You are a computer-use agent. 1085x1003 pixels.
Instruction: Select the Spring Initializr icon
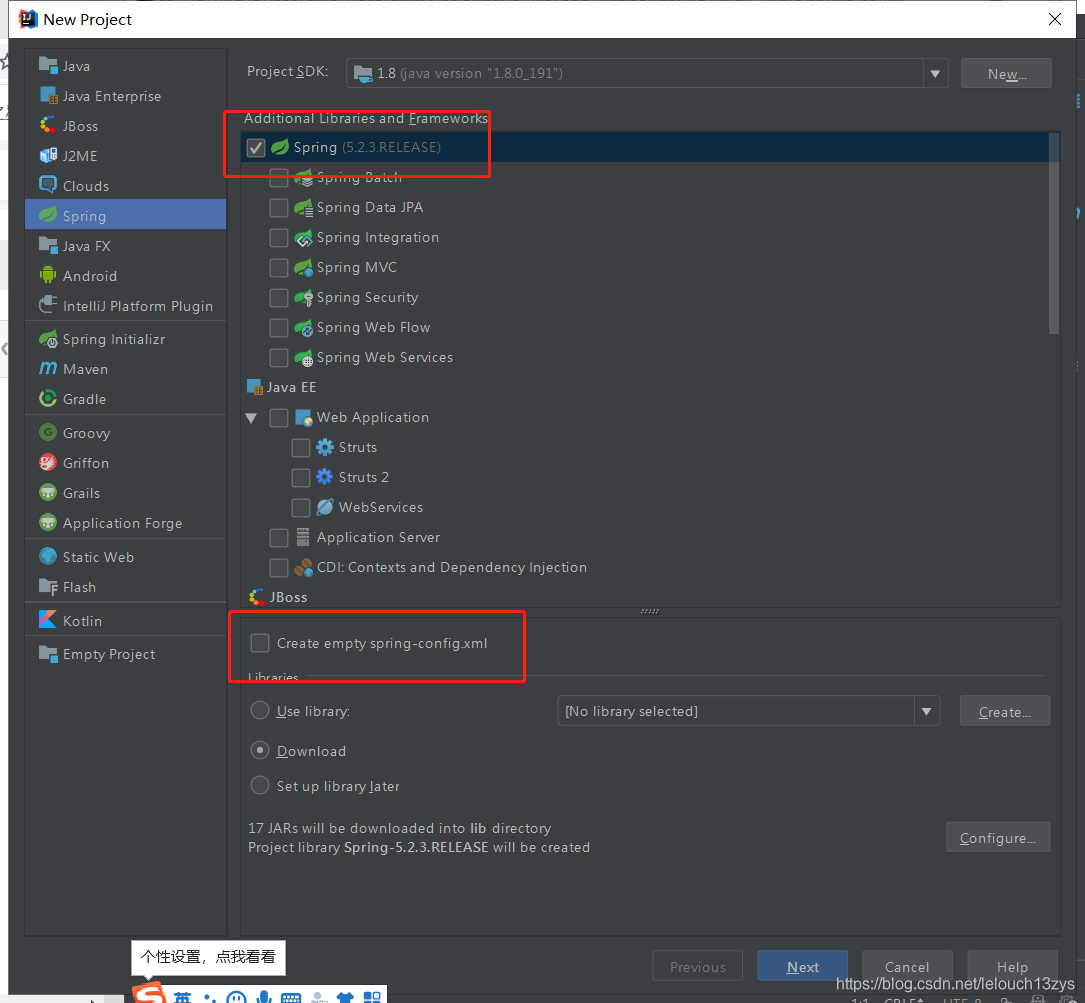(x=48, y=339)
